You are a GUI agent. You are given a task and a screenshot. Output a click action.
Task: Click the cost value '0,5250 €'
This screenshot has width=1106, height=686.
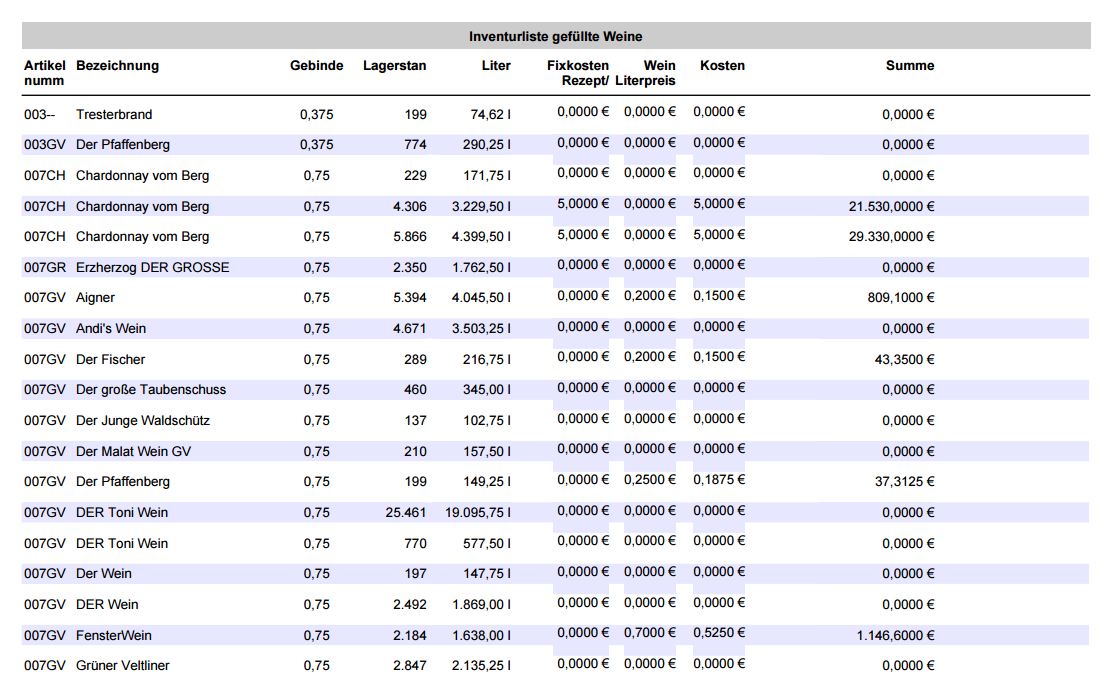tap(719, 633)
